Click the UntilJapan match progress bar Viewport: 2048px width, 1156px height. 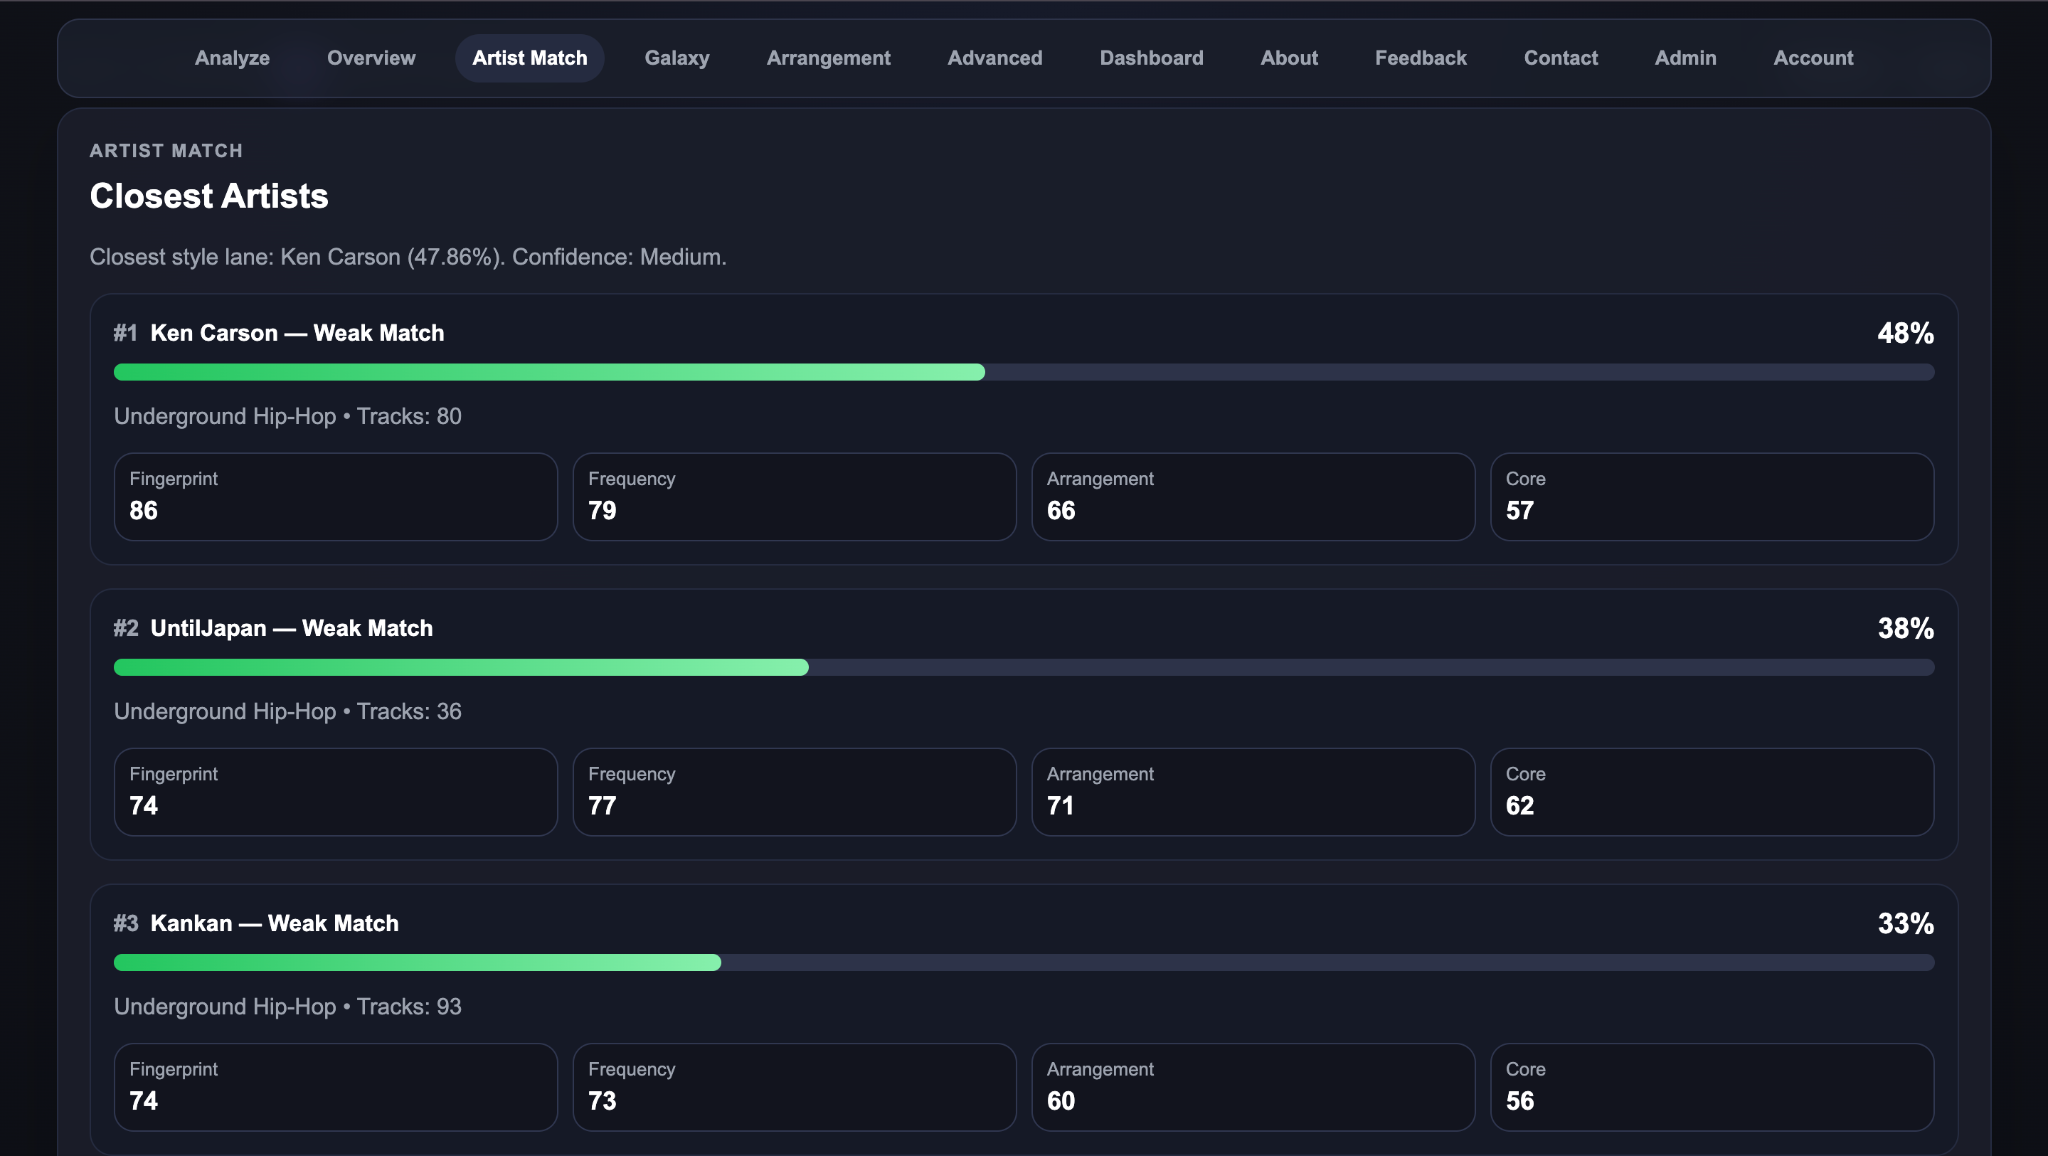coord(1024,667)
